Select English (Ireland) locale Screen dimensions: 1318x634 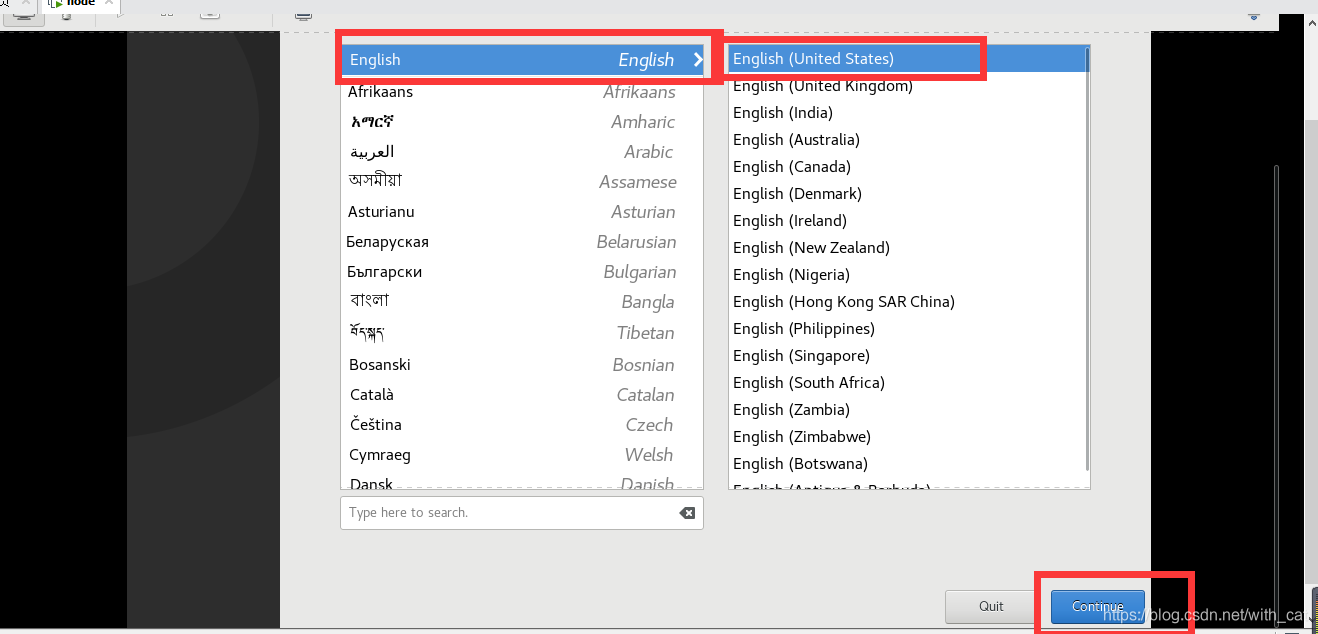(x=907, y=221)
